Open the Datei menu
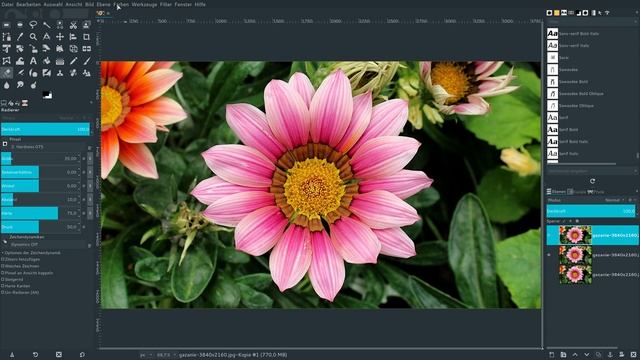Image resolution: width=640 pixels, height=360 pixels. pos(7,4)
